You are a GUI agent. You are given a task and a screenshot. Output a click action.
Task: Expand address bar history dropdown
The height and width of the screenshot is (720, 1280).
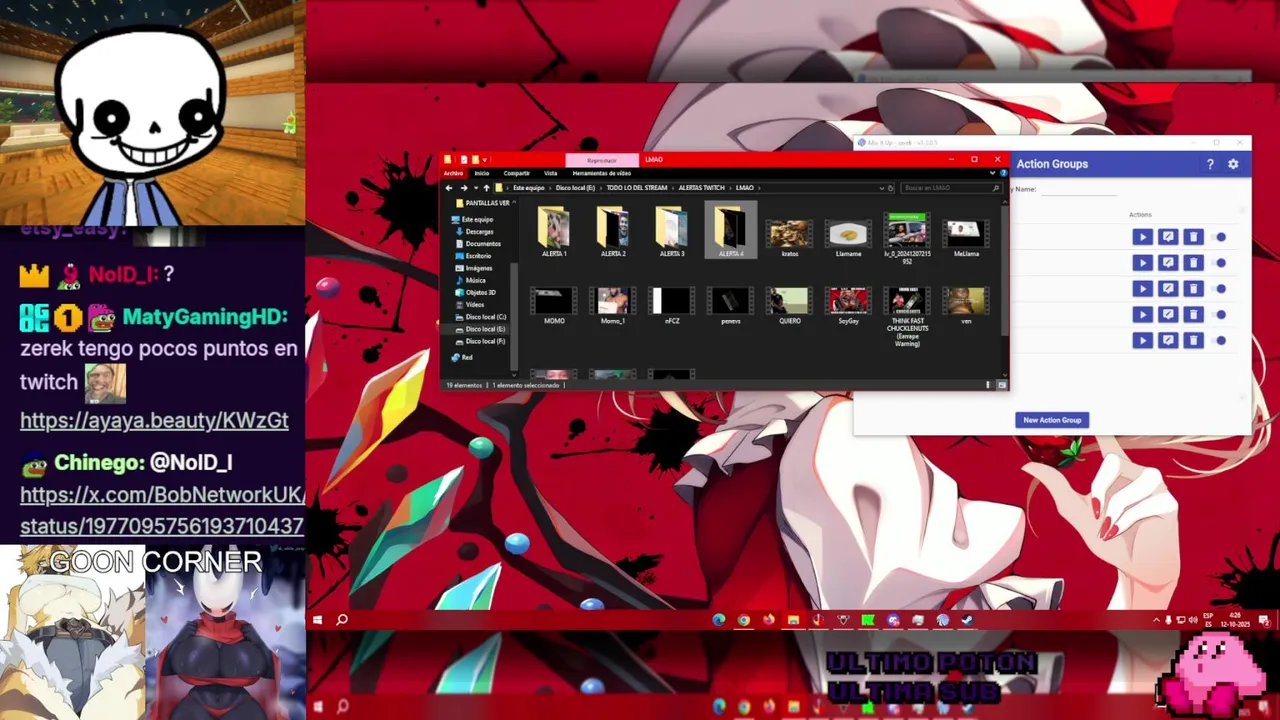click(x=882, y=188)
